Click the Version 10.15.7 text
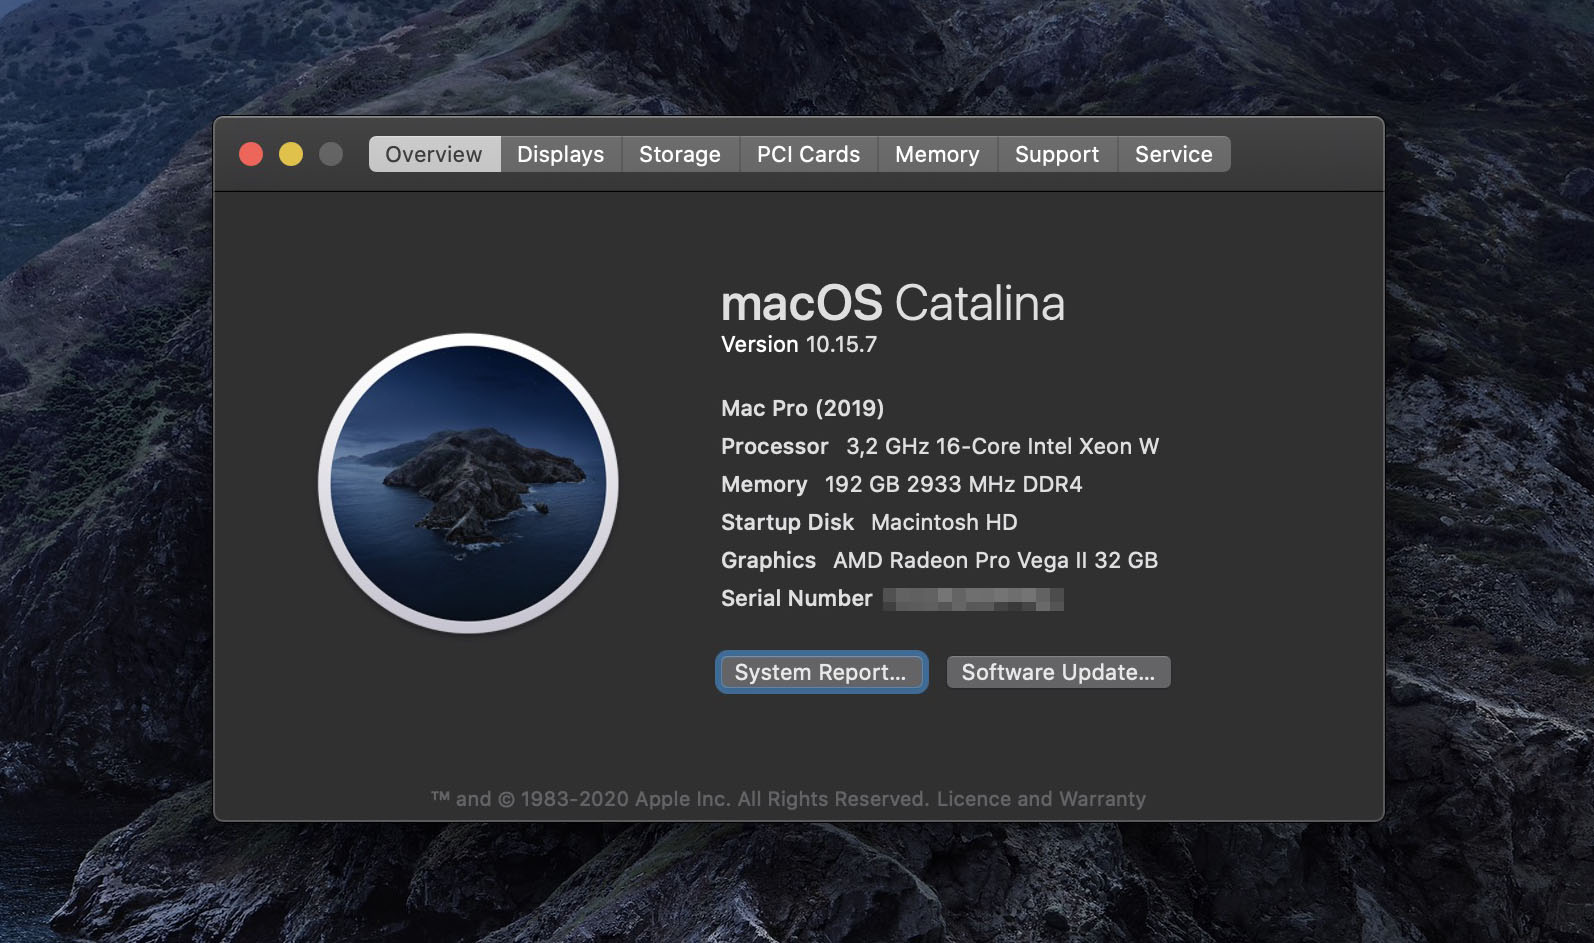The height and width of the screenshot is (943, 1594). pos(799,344)
